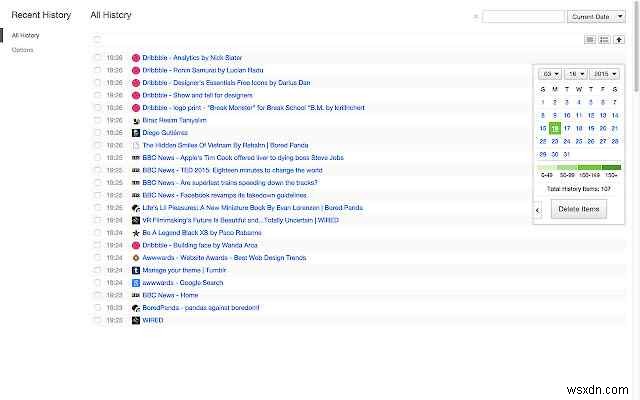Click Google favicon beside awwwards Google Search

click(136, 283)
